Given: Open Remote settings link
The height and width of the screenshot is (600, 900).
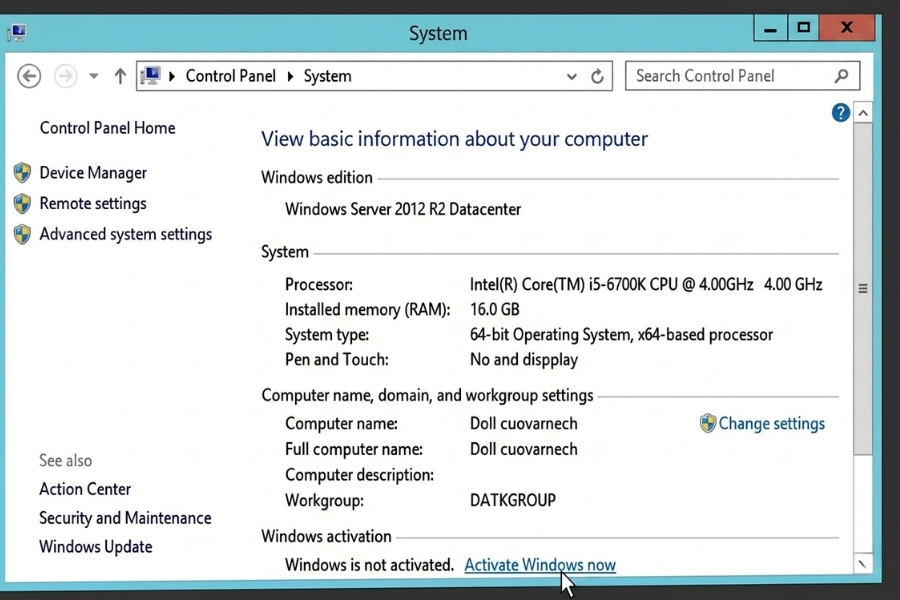Looking at the screenshot, I should (93, 203).
